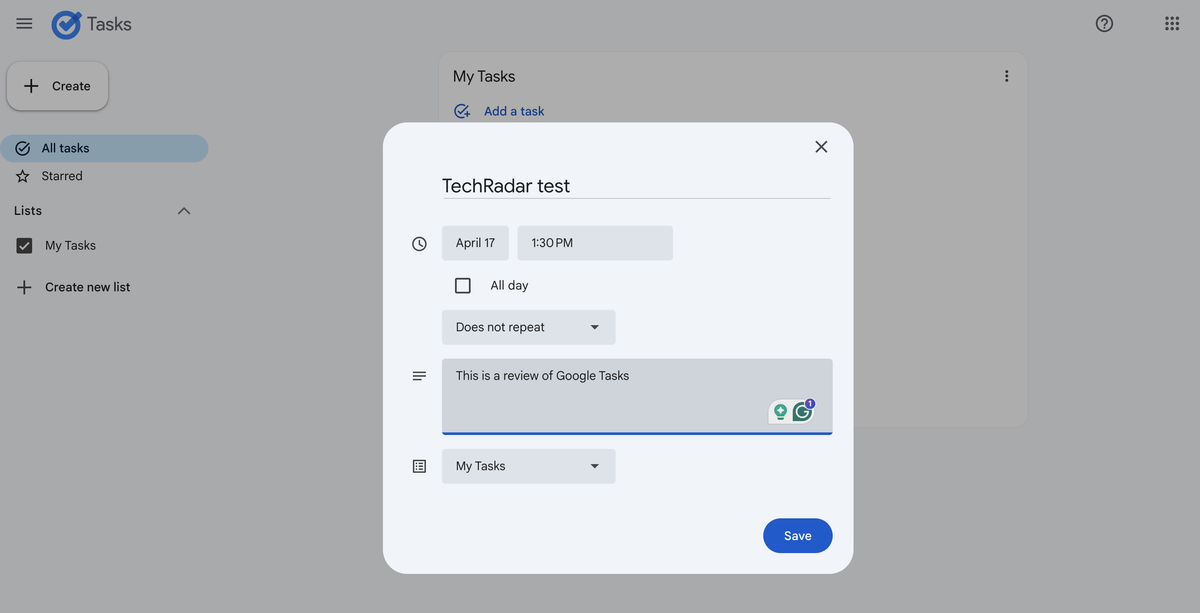Click the plus icon next to Create new list

[23, 287]
